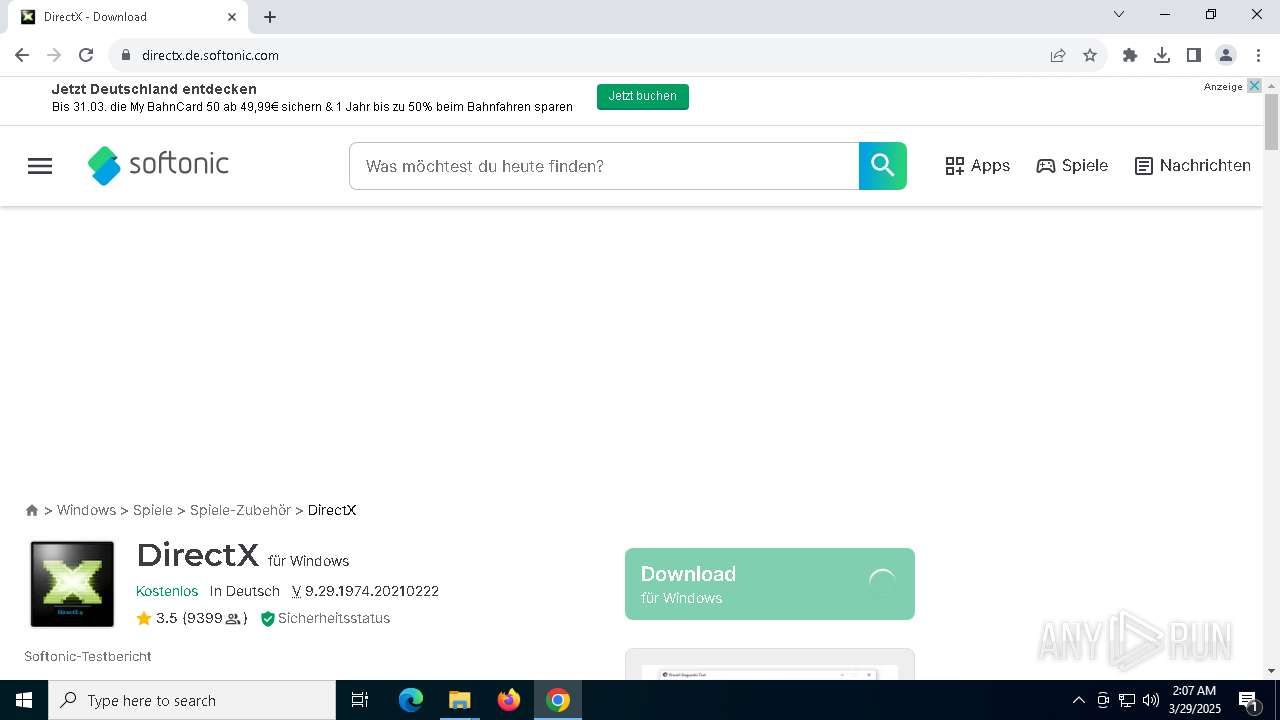This screenshot has height=720, width=1280.
Task: Open the Spiele section
Action: point(1072,166)
